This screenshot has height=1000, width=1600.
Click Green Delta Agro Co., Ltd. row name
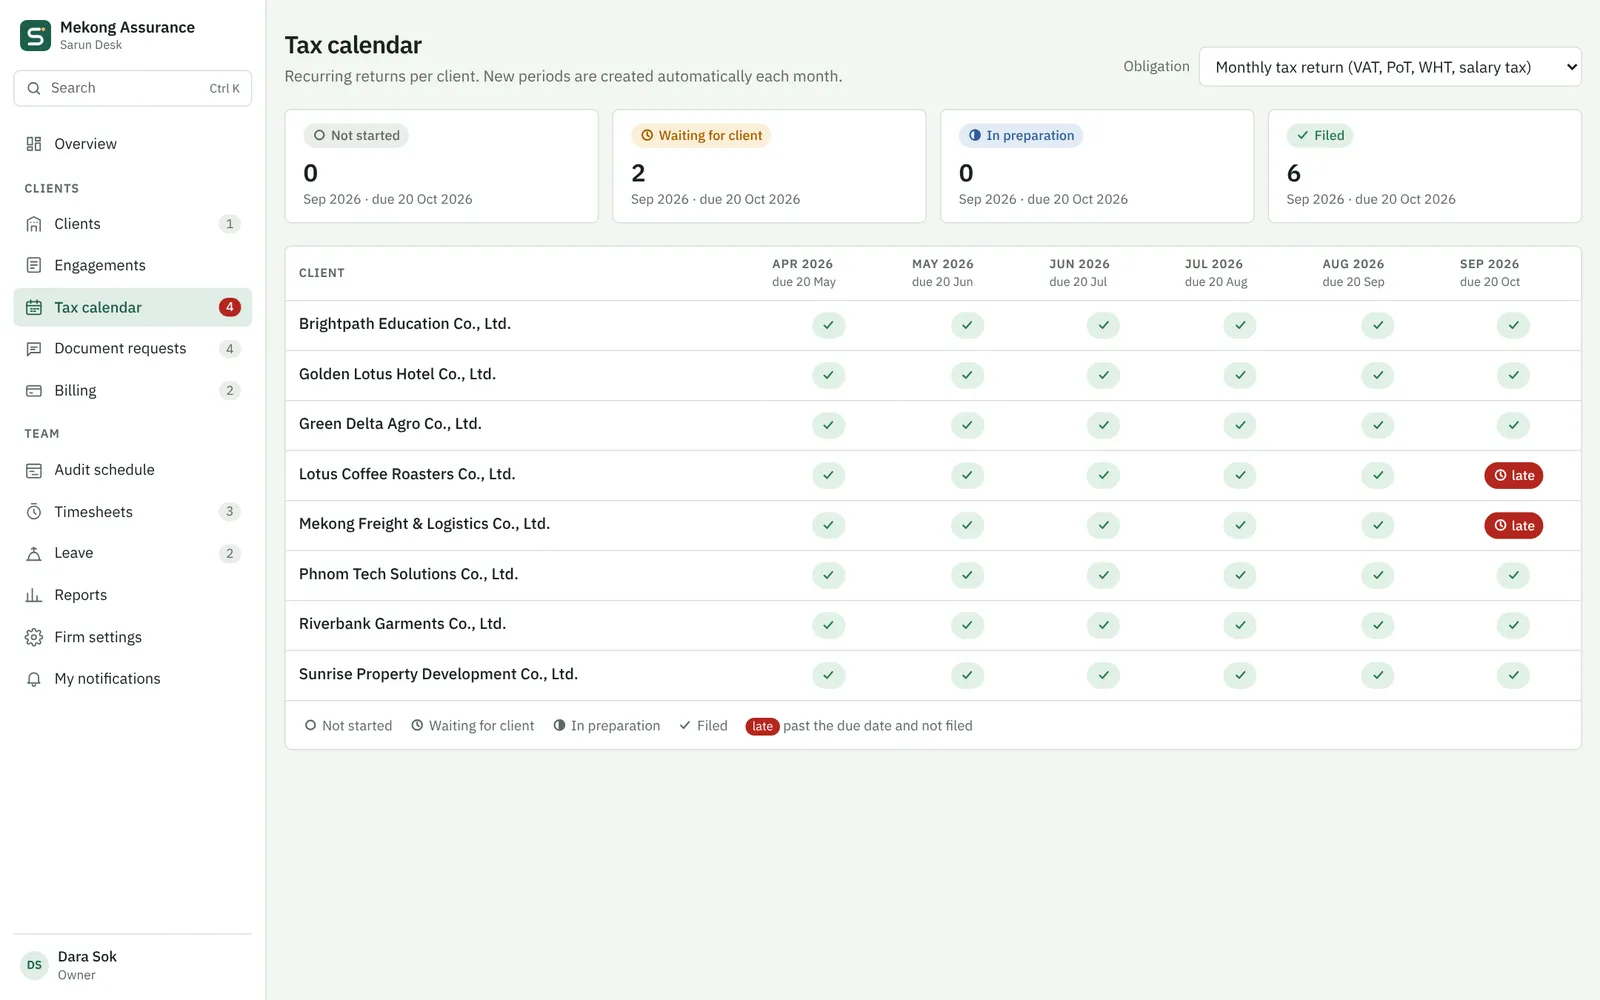[x=390, y=424]
